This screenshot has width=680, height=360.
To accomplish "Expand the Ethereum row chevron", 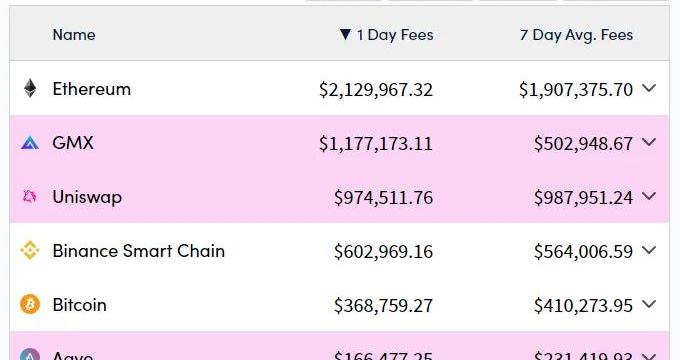I will (649, 88).
